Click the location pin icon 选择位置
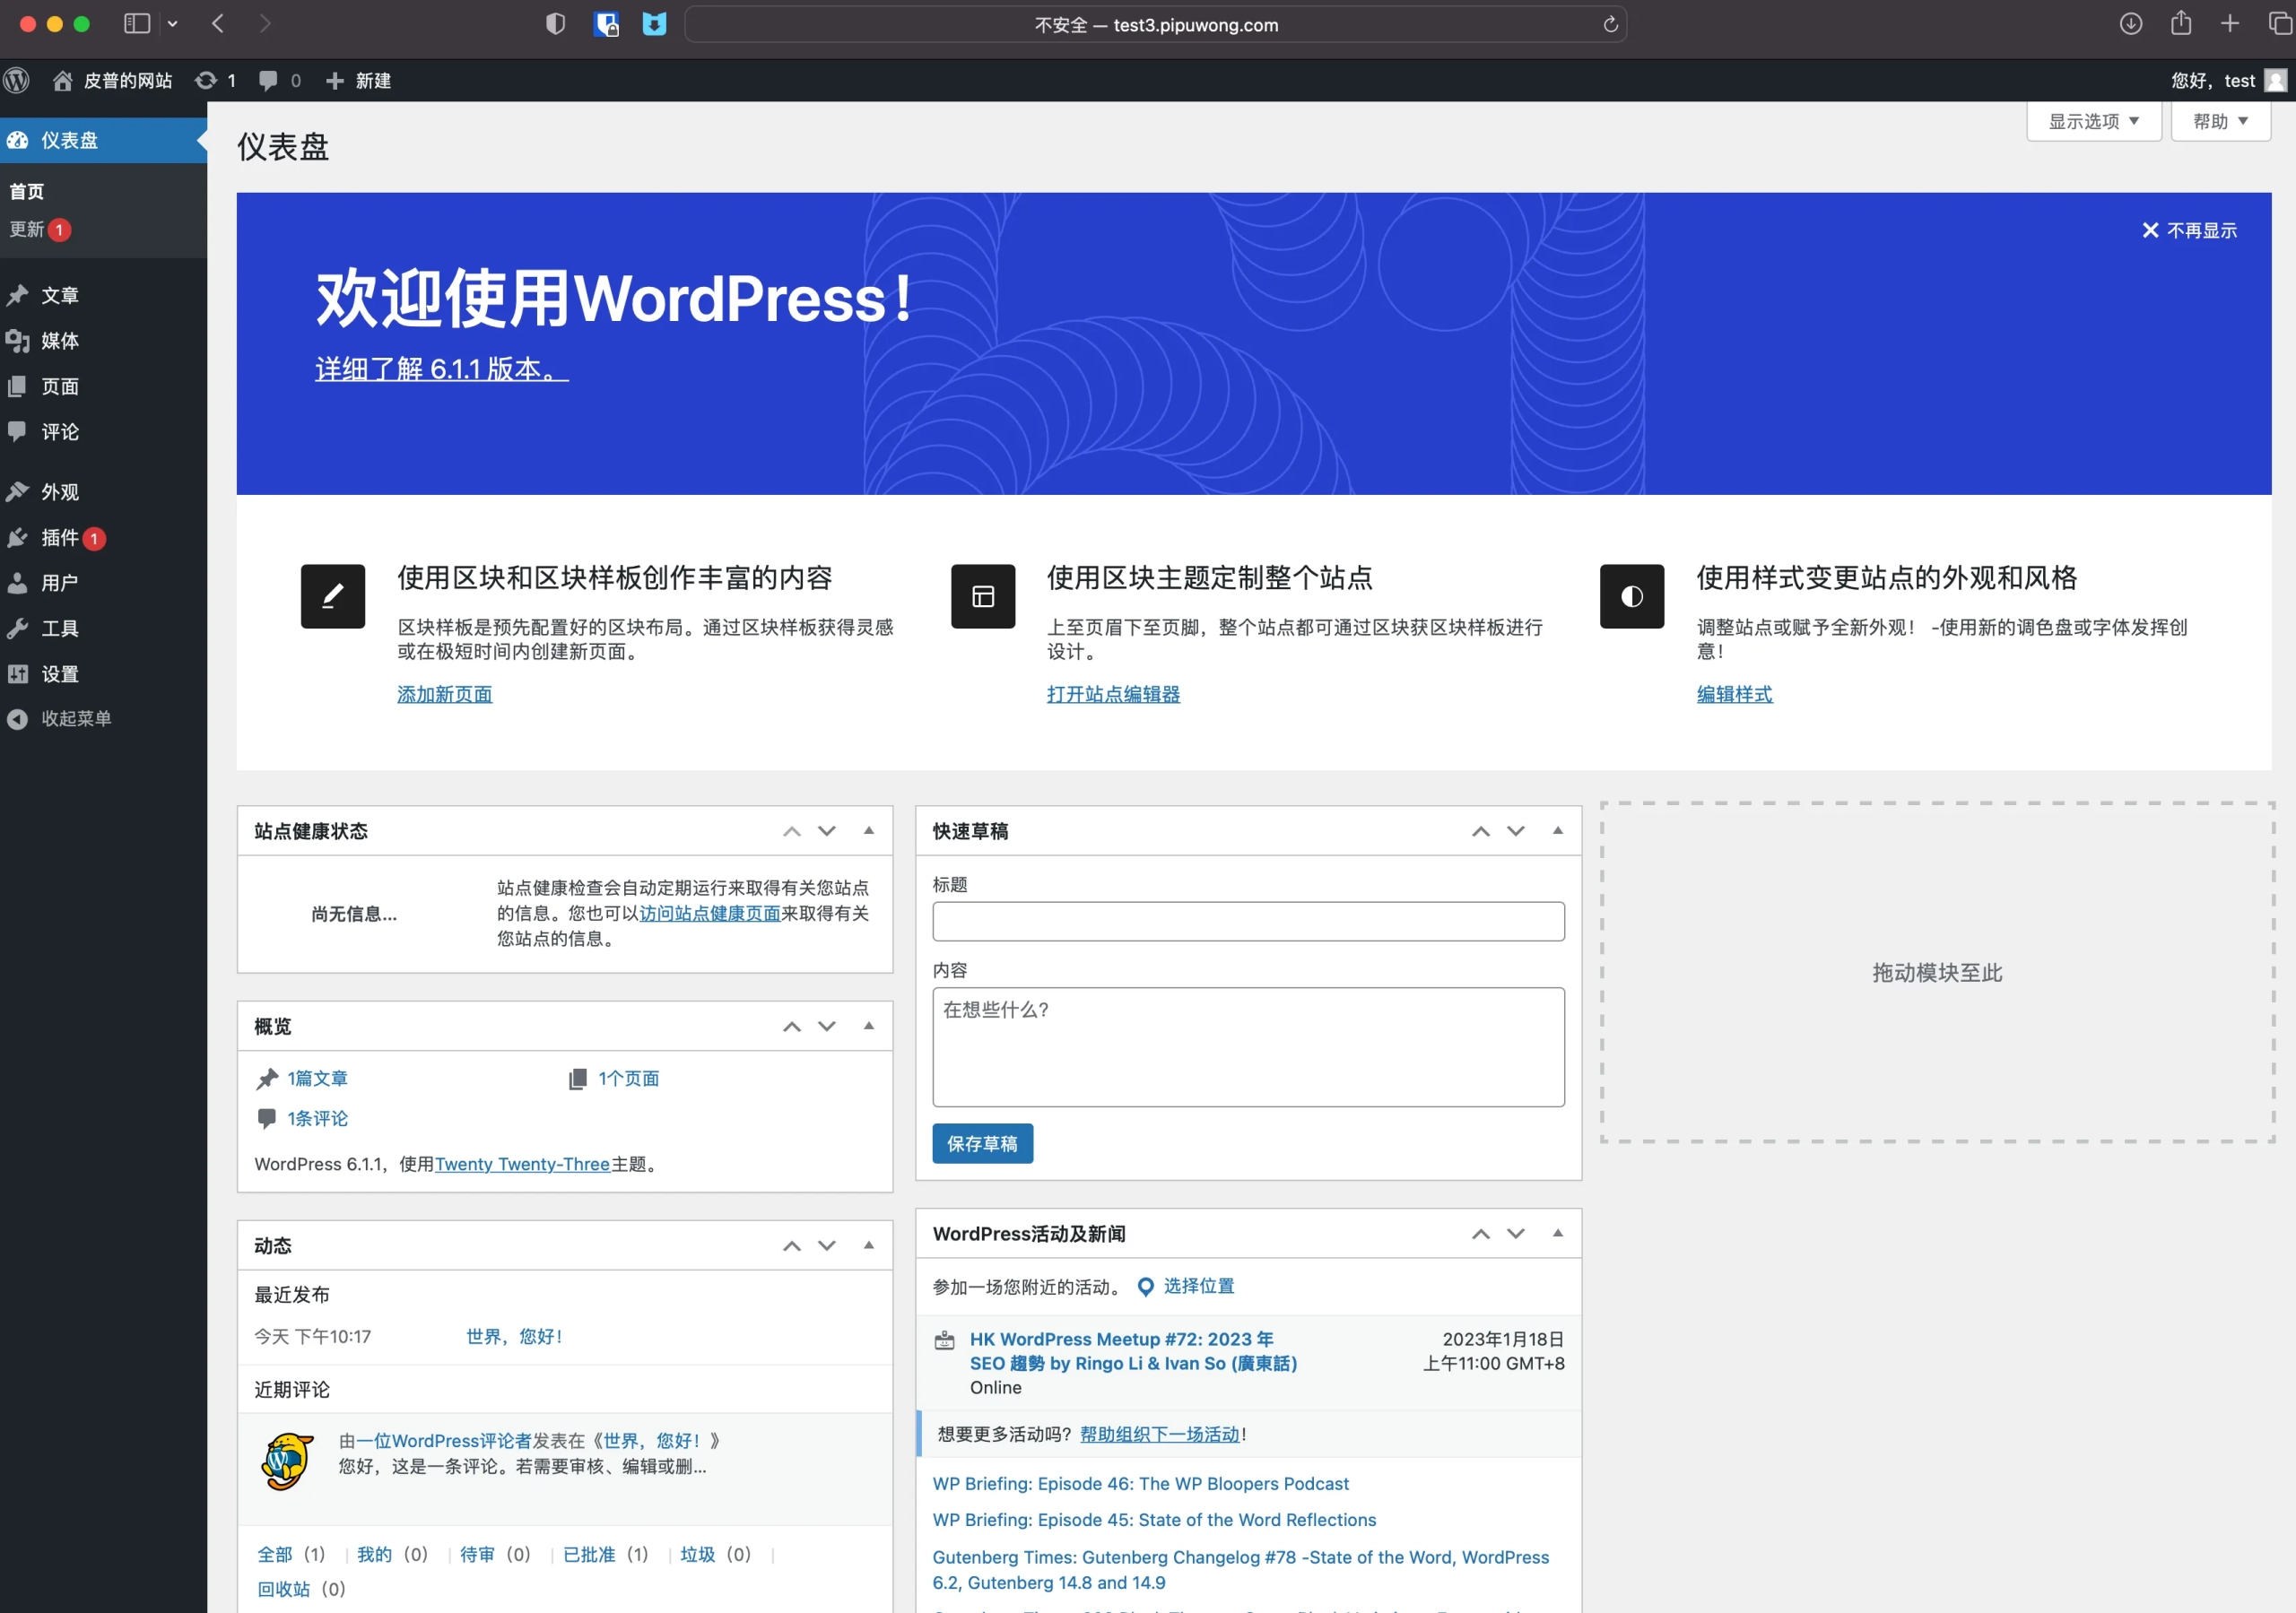 pos(1146,1287)
